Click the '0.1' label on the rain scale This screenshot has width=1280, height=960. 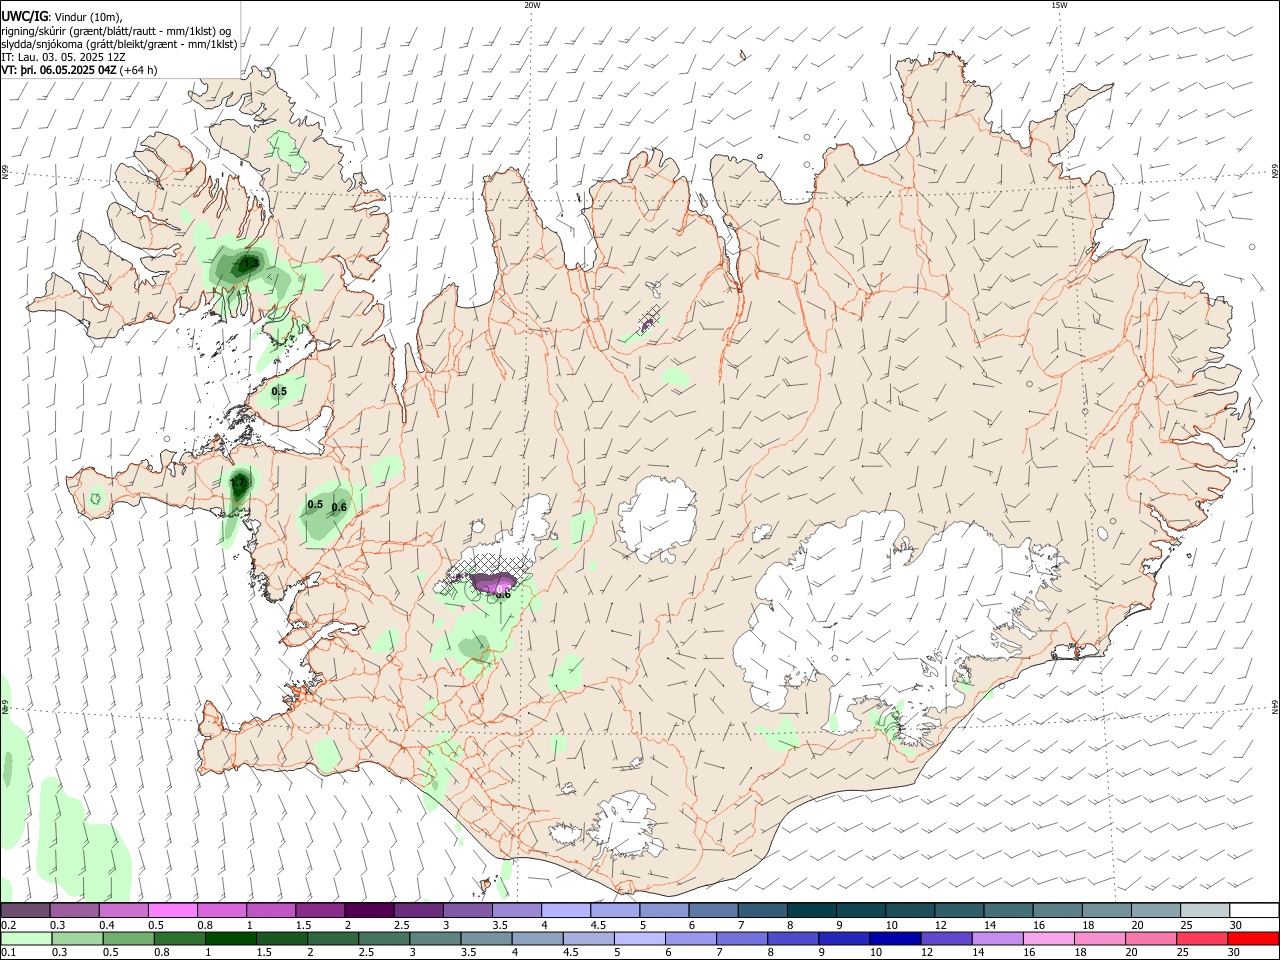[x=9, y=953]
